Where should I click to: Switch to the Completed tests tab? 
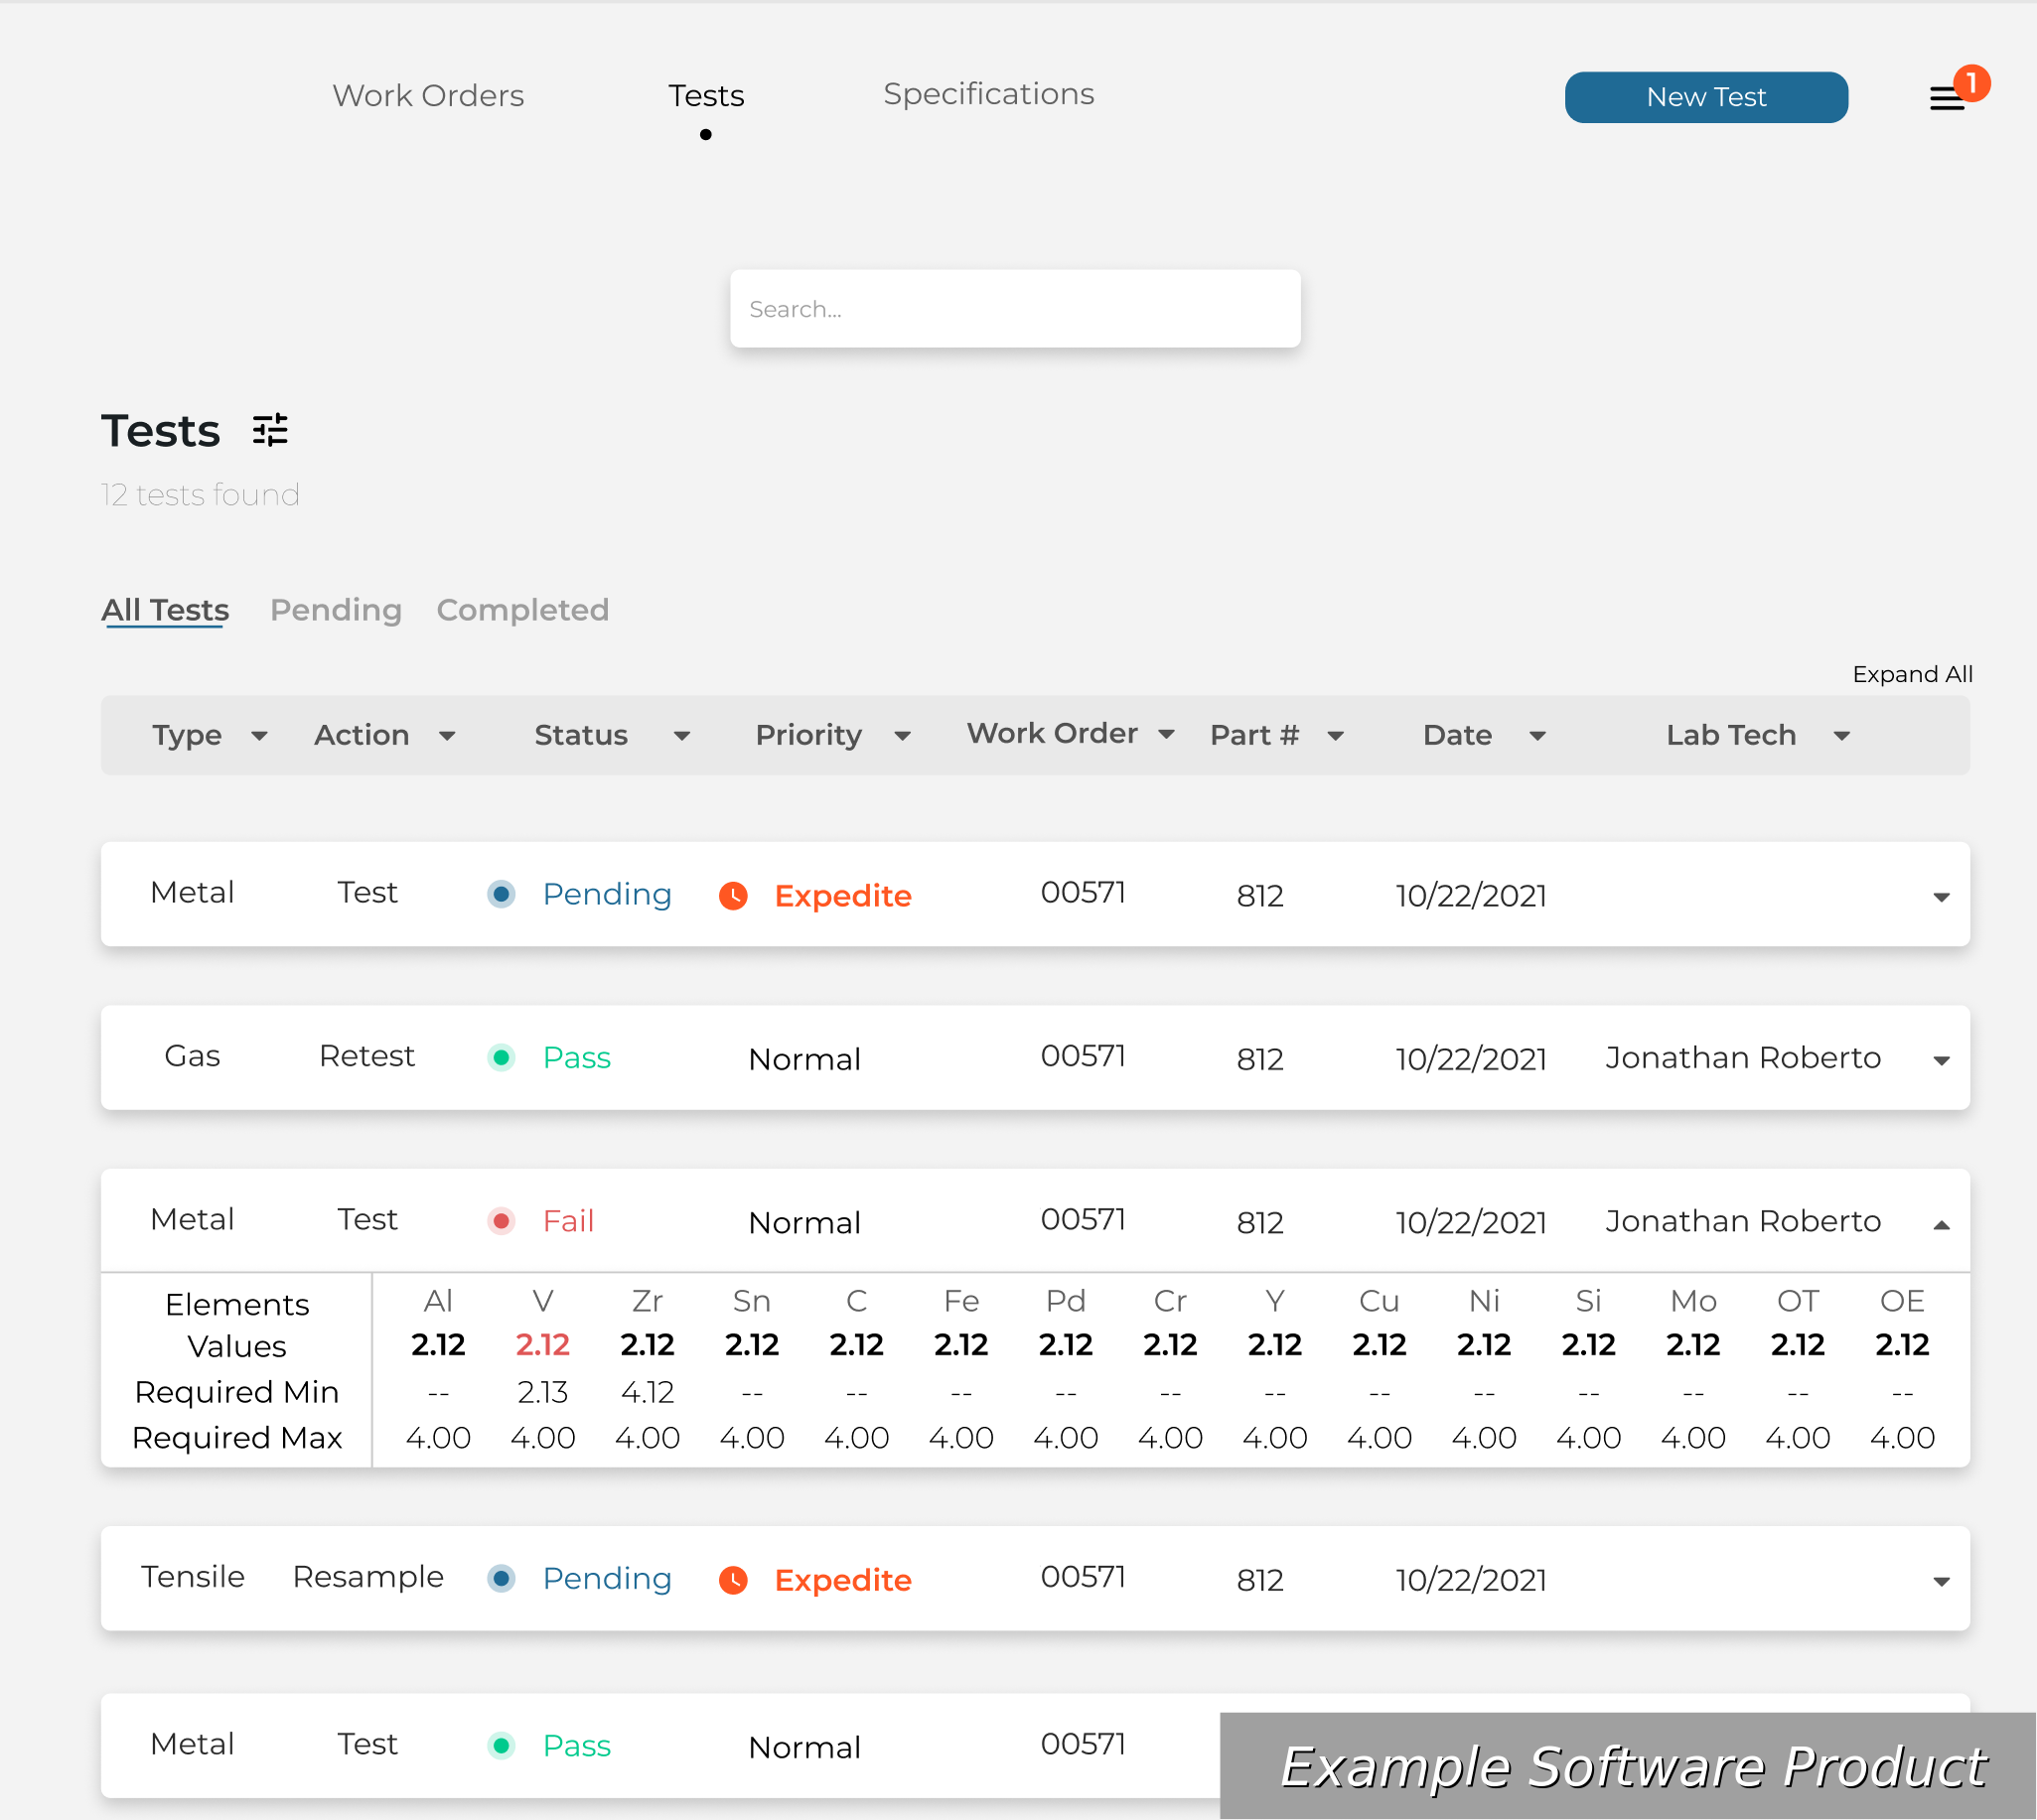(522, 610)
